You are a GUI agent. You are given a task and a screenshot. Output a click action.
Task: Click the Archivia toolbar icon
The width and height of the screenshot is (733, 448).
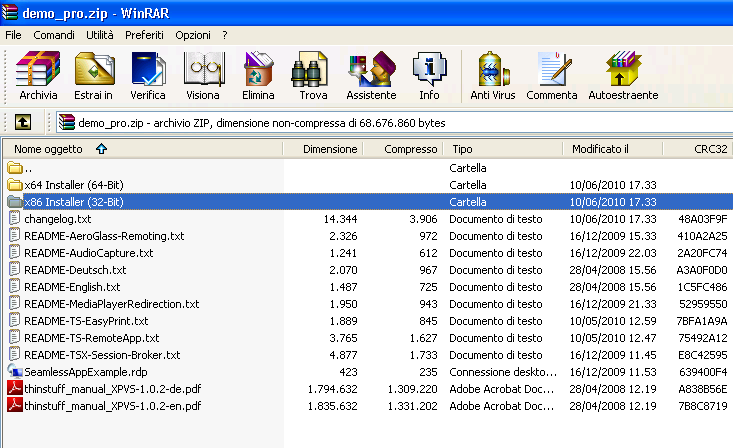pyautogui.click(x=38, y=69)
